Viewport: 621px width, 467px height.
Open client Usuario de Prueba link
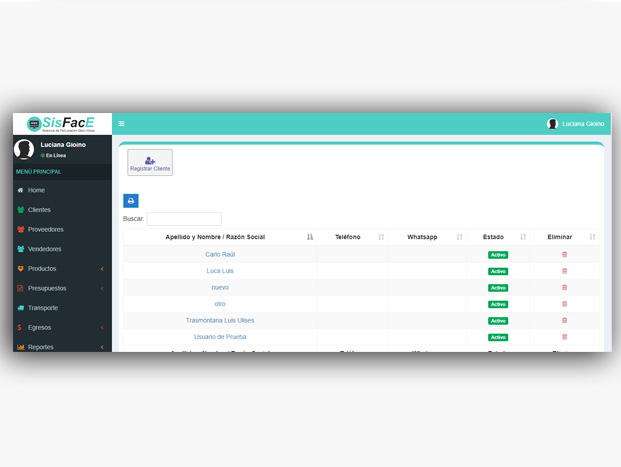pyautogui.click(x=220, y=337)
